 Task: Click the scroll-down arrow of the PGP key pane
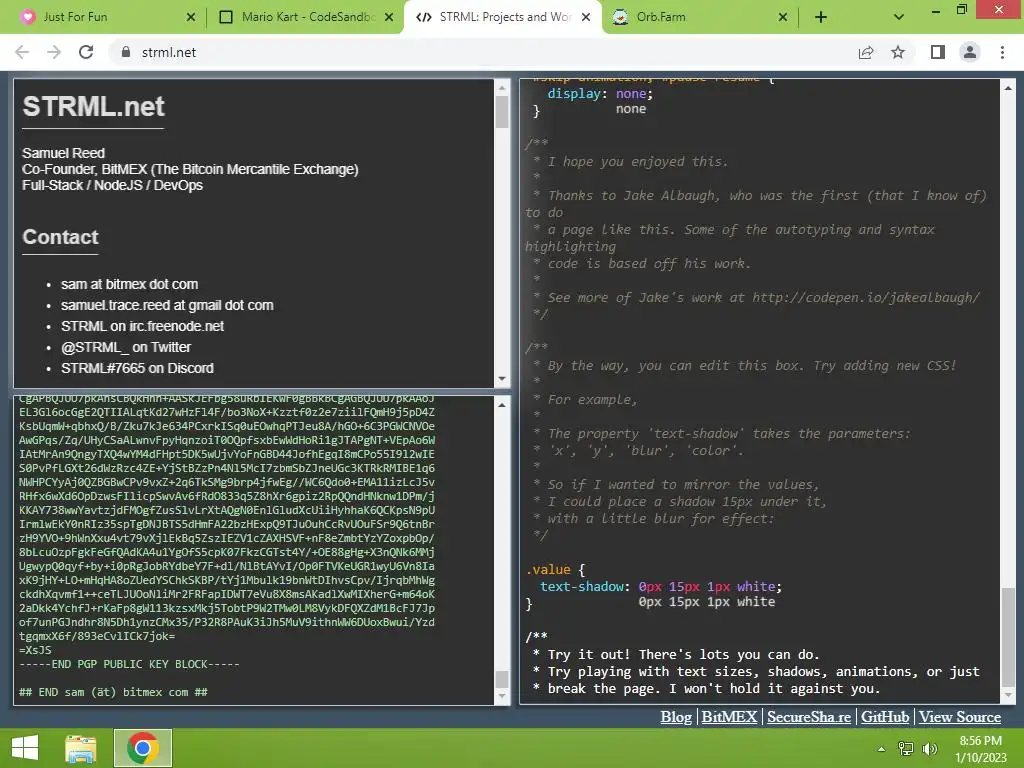502,696
